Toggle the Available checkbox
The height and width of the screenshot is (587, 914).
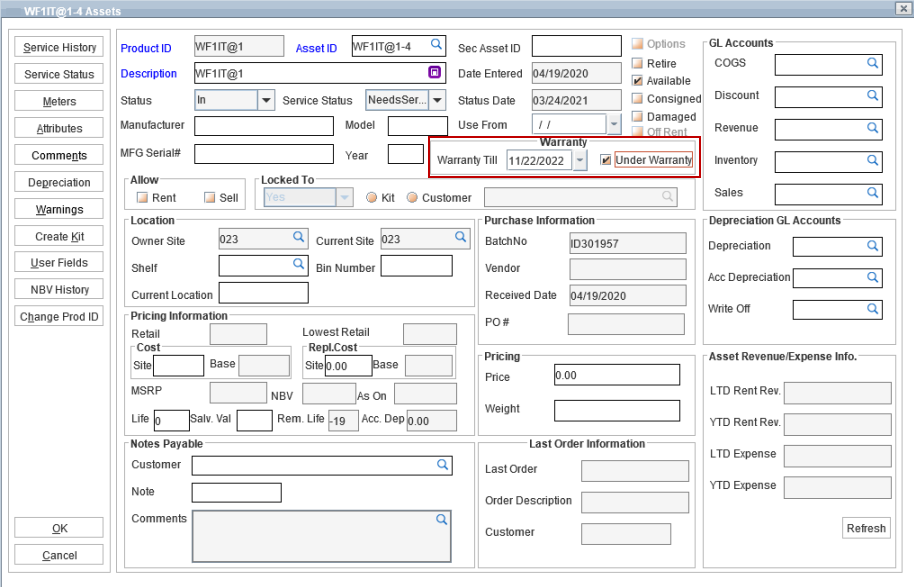(637, 81)
